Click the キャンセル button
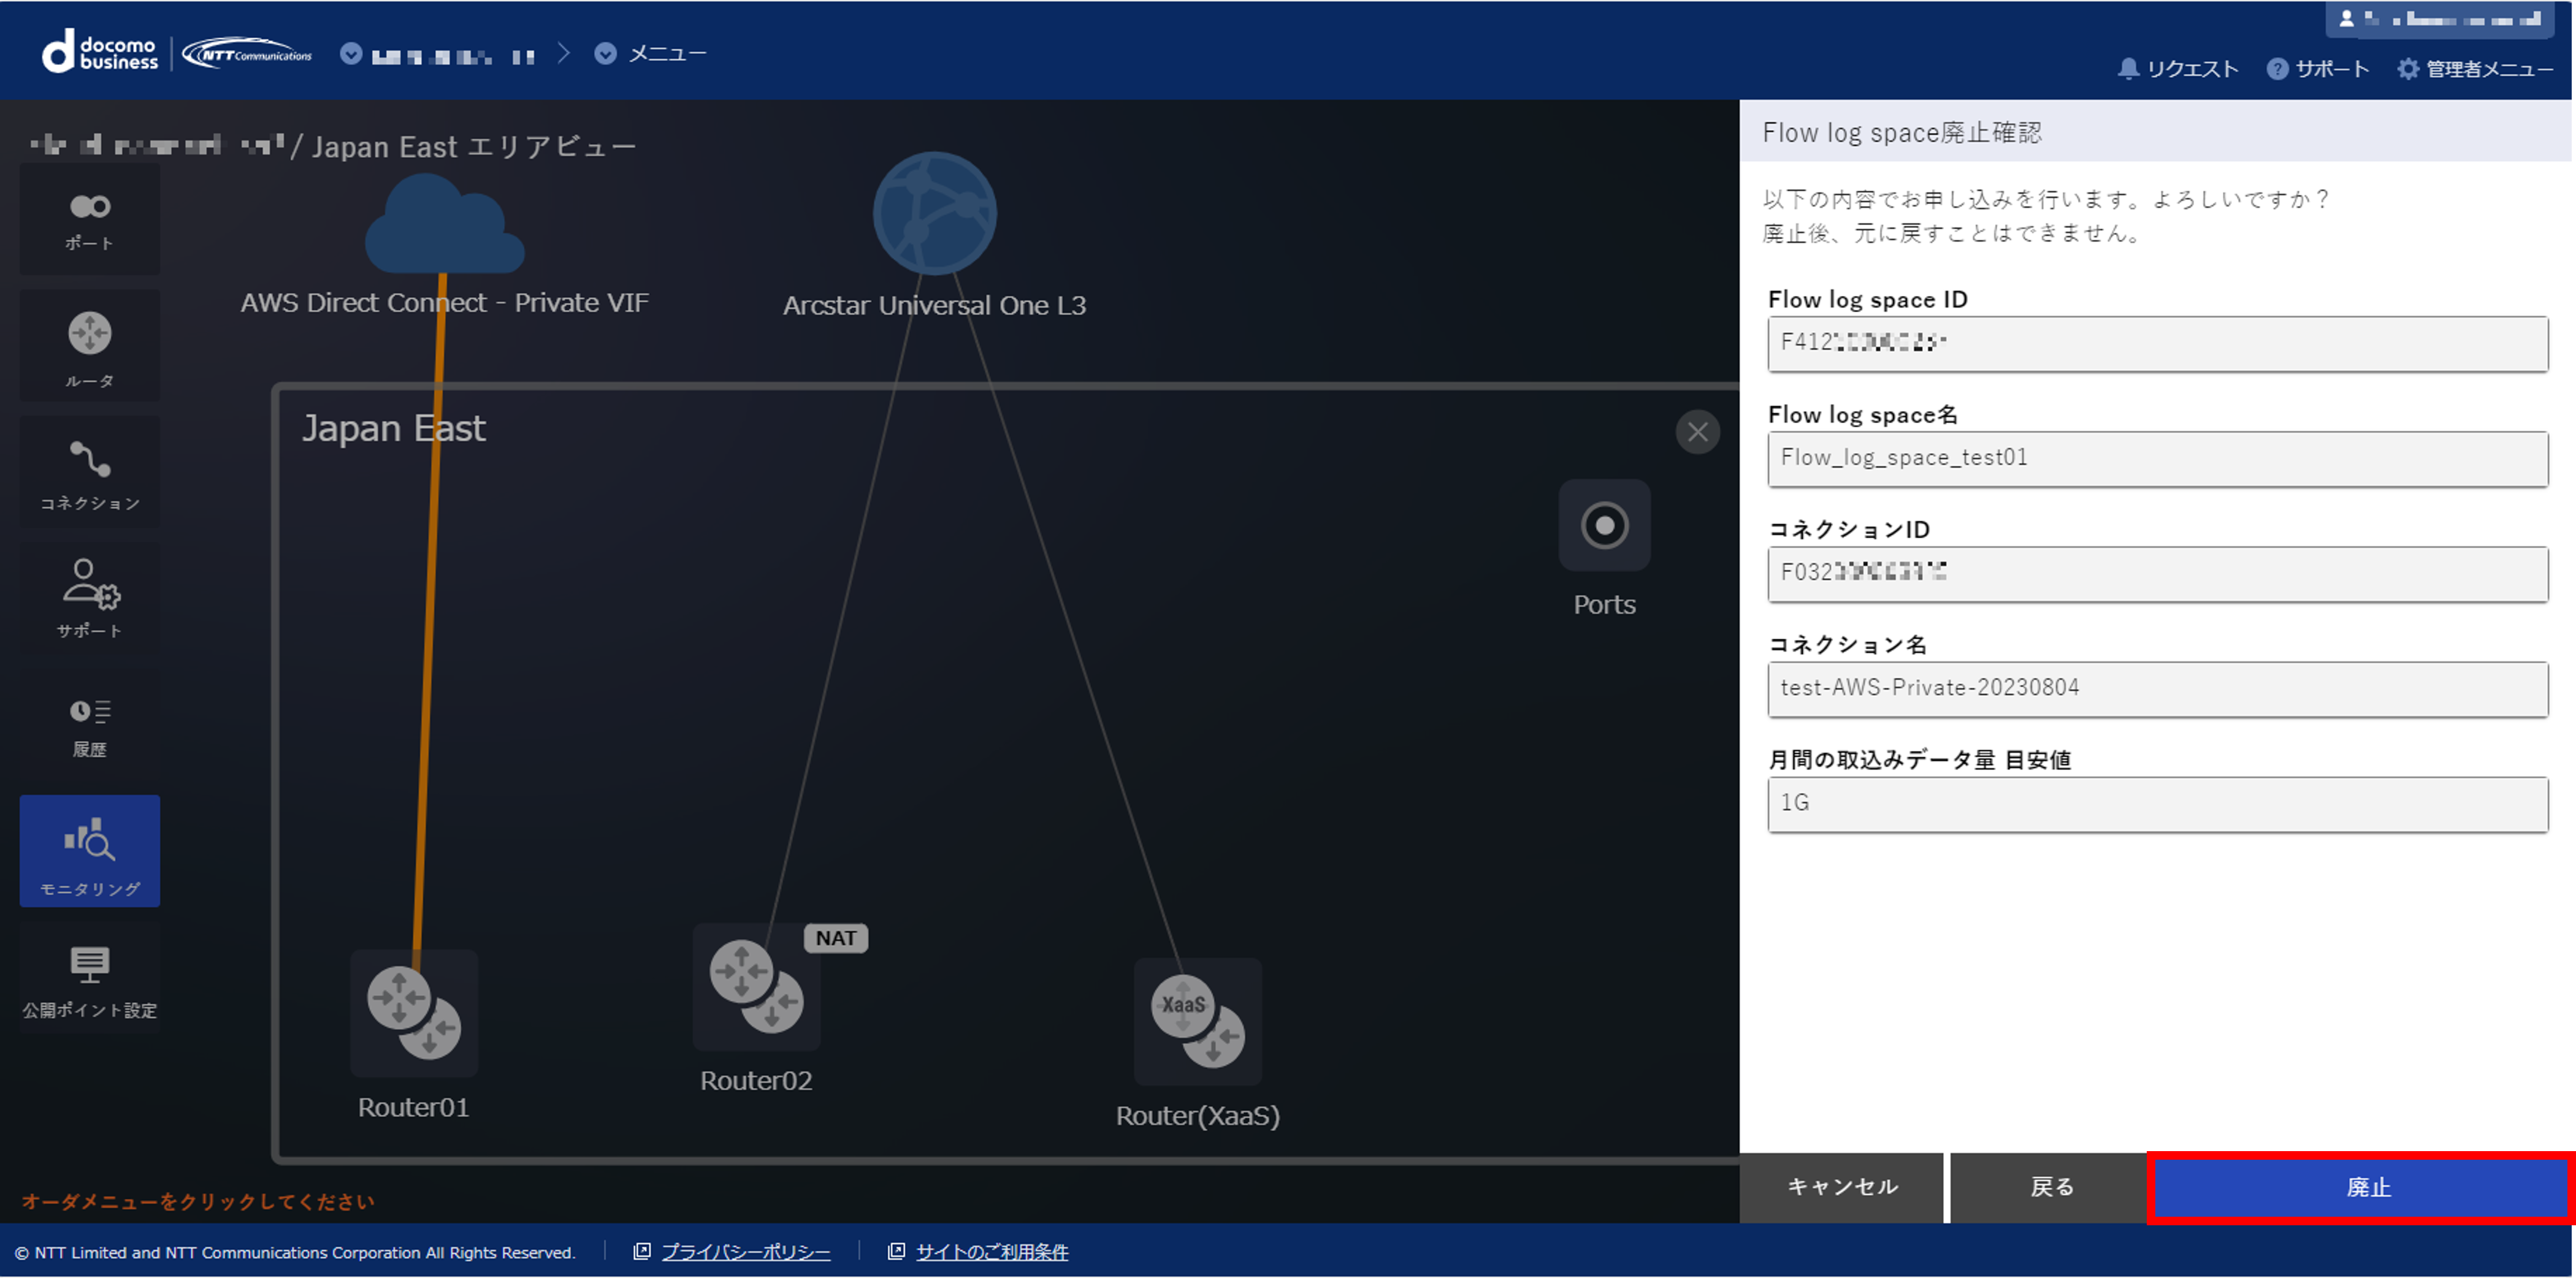2576x1278 pixels. pyautogui.click(x=1842, y=1187)
